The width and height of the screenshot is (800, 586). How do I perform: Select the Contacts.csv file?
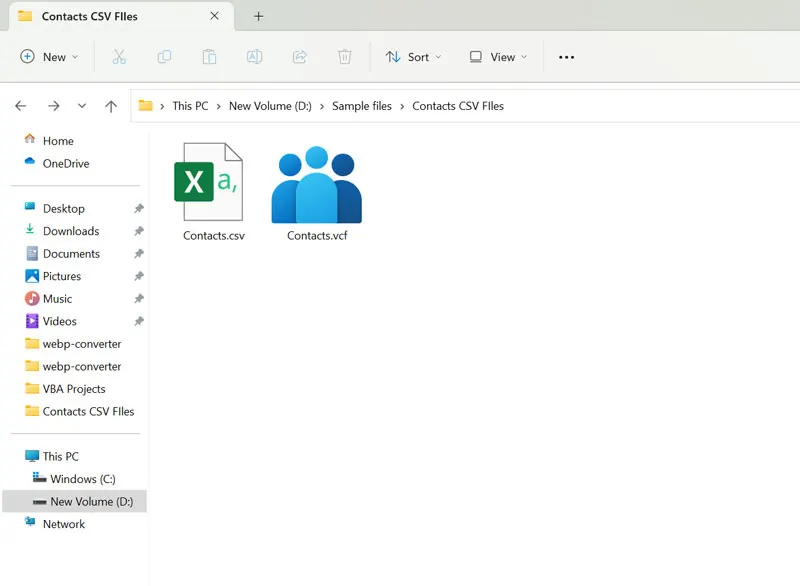coord(212,192)
